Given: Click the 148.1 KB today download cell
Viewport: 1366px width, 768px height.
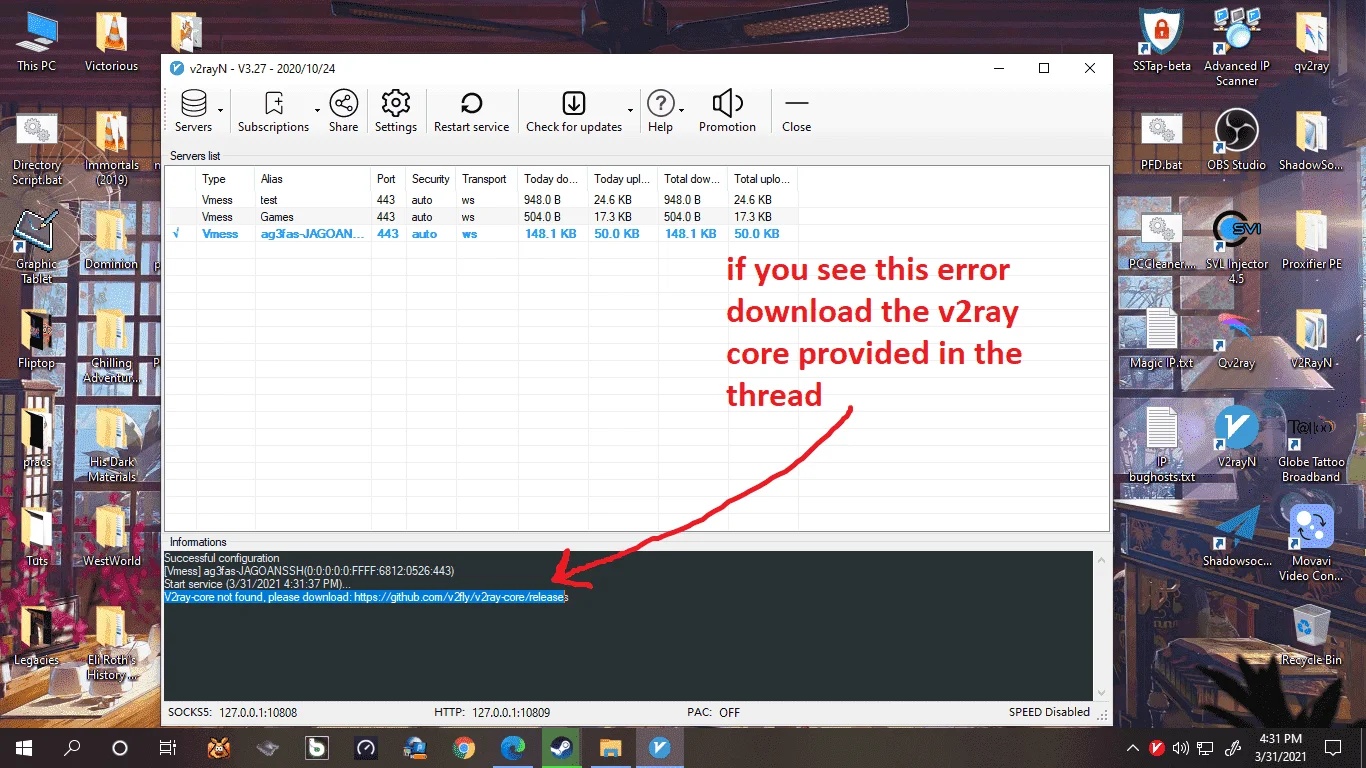Looking at the screenshot, I should [x=550, y=234].
